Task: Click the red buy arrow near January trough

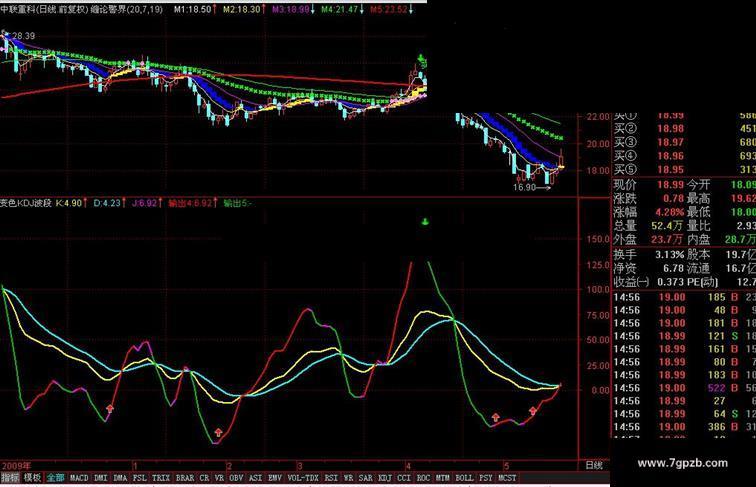Action: [110, 408]
